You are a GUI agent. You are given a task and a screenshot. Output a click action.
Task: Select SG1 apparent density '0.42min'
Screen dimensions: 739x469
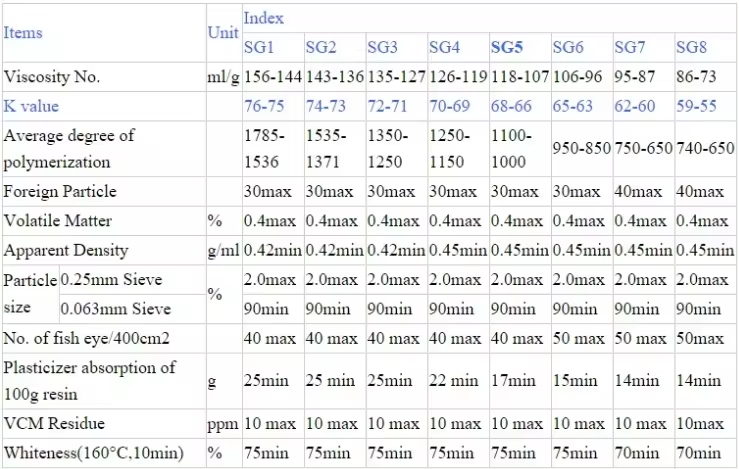pos(273,250)
